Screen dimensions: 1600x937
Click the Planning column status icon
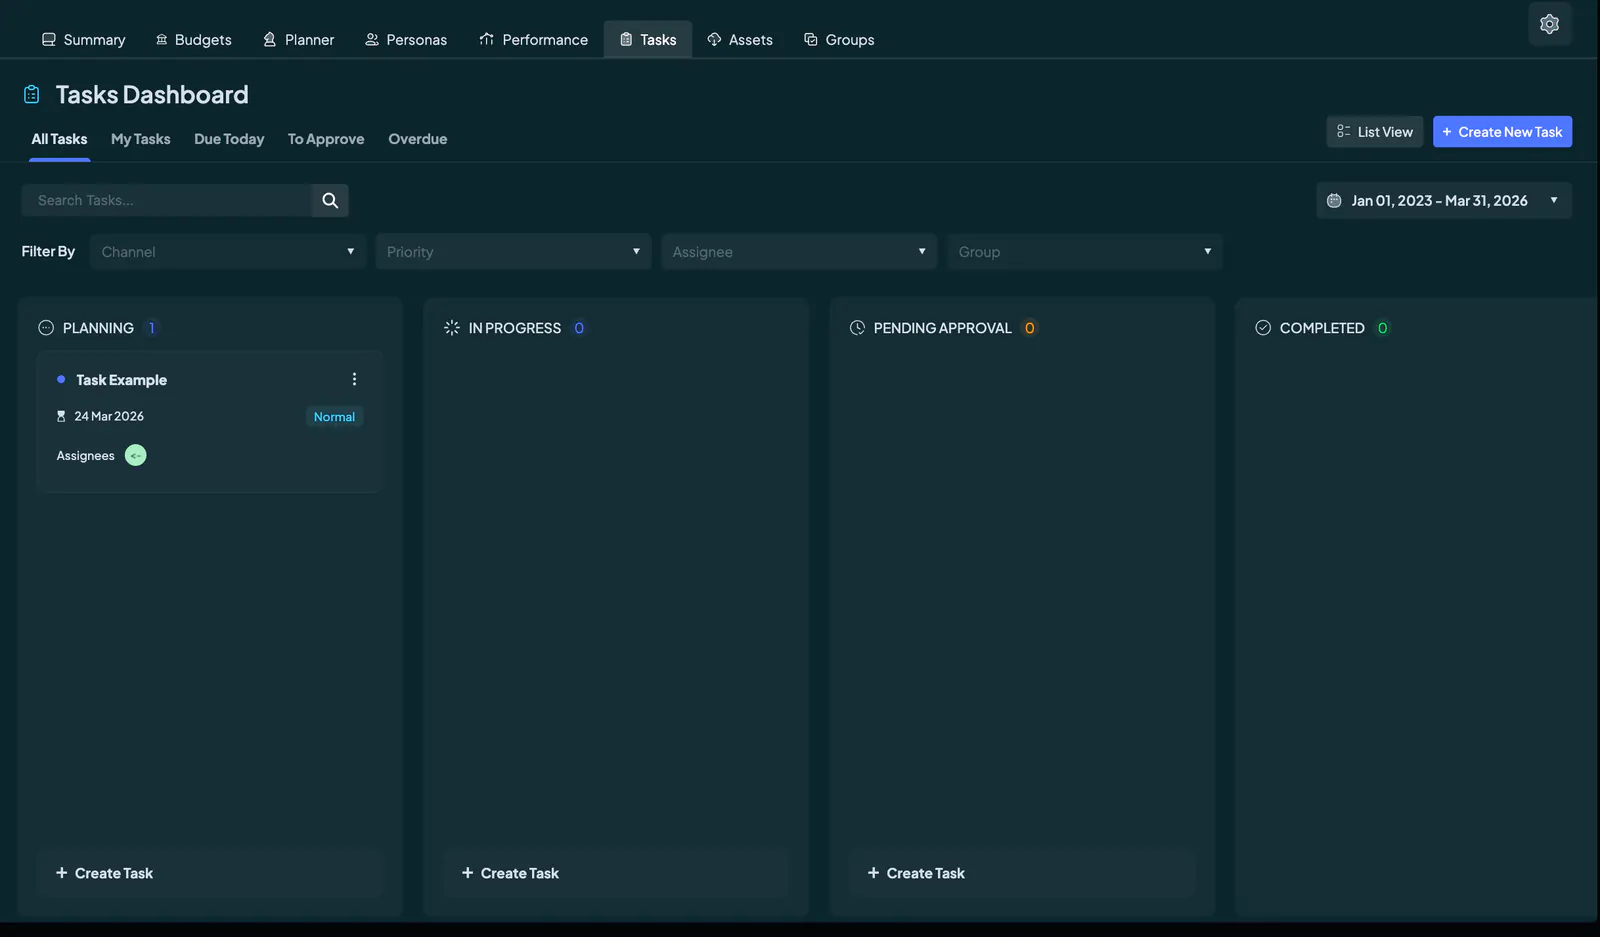point(46,328)
